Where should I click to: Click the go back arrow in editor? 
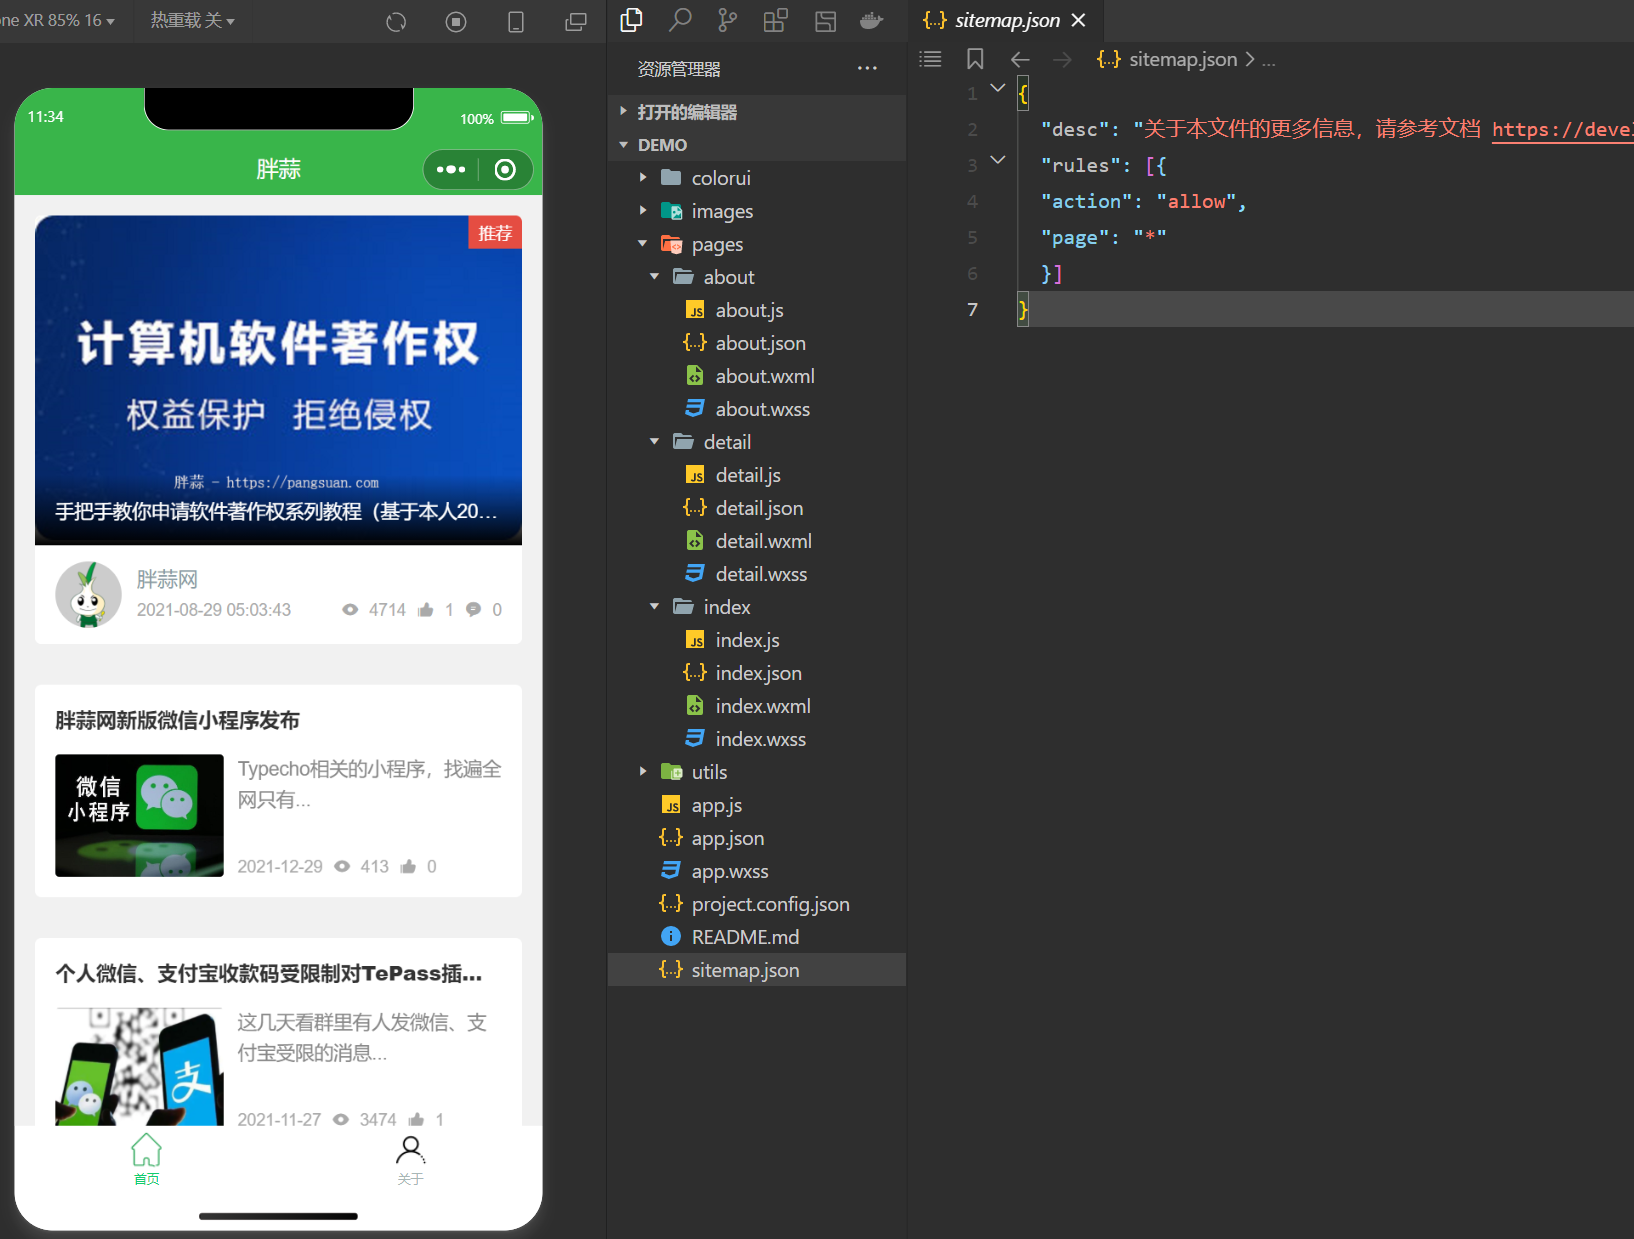tap(1020, 59)
